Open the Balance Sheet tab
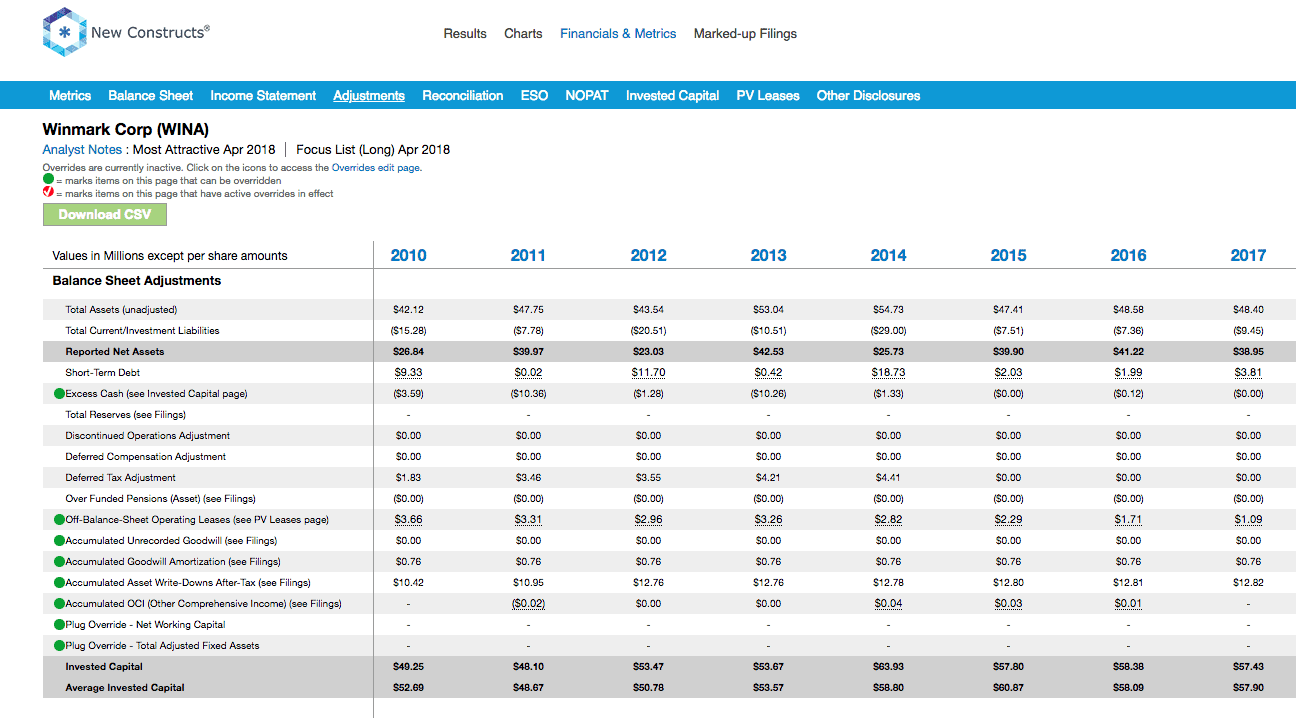This screenshot has height=718, width=1296. pos(151,96)
